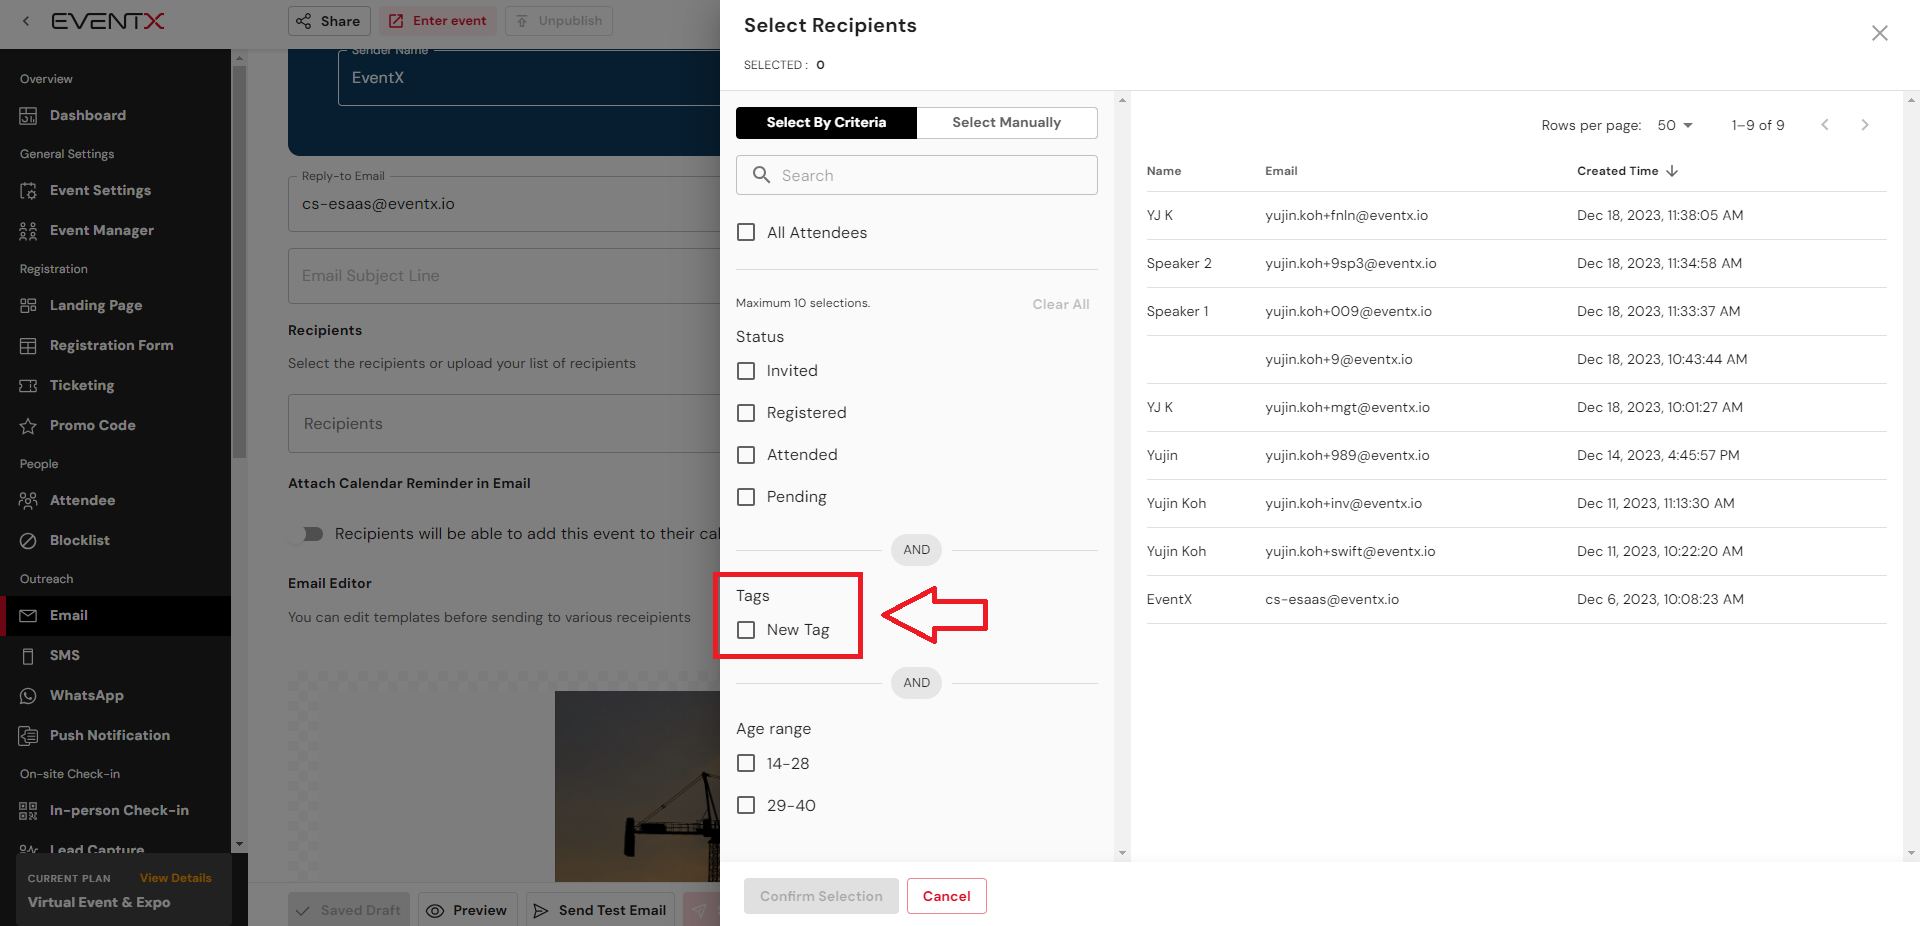Open Push Notification in the sidebar
This screenshot has width=1920, height=926.
tap(109, 736)
